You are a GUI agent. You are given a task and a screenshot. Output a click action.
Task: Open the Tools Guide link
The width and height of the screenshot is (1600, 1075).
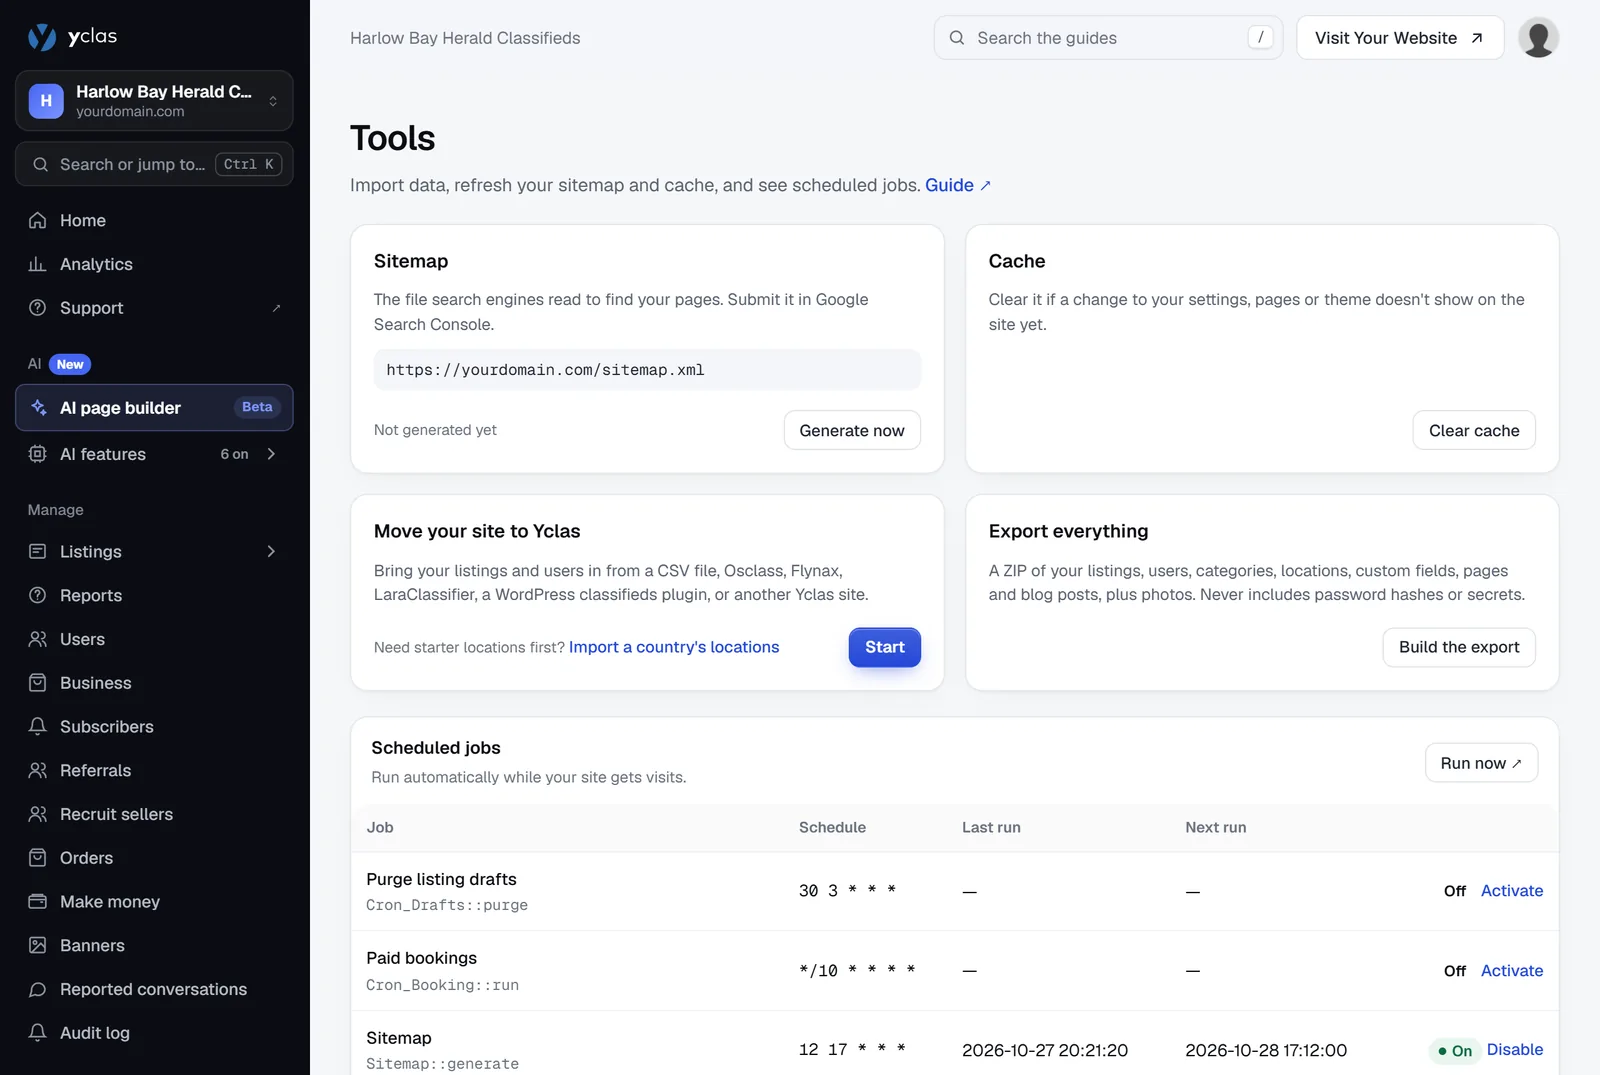point(958,186)
